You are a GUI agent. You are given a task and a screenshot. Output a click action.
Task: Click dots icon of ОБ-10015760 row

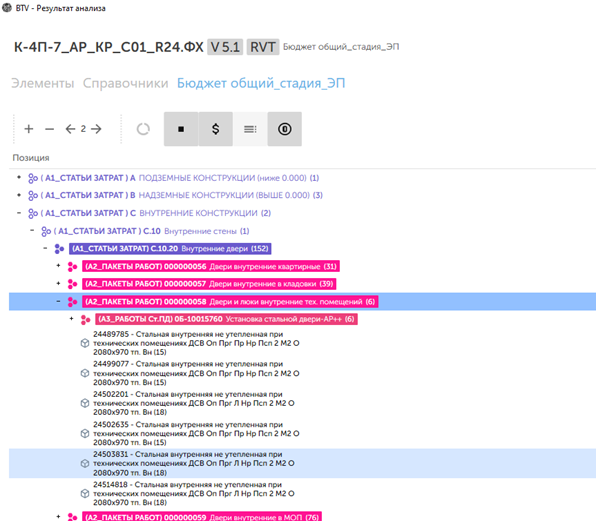tap(85, 320)
